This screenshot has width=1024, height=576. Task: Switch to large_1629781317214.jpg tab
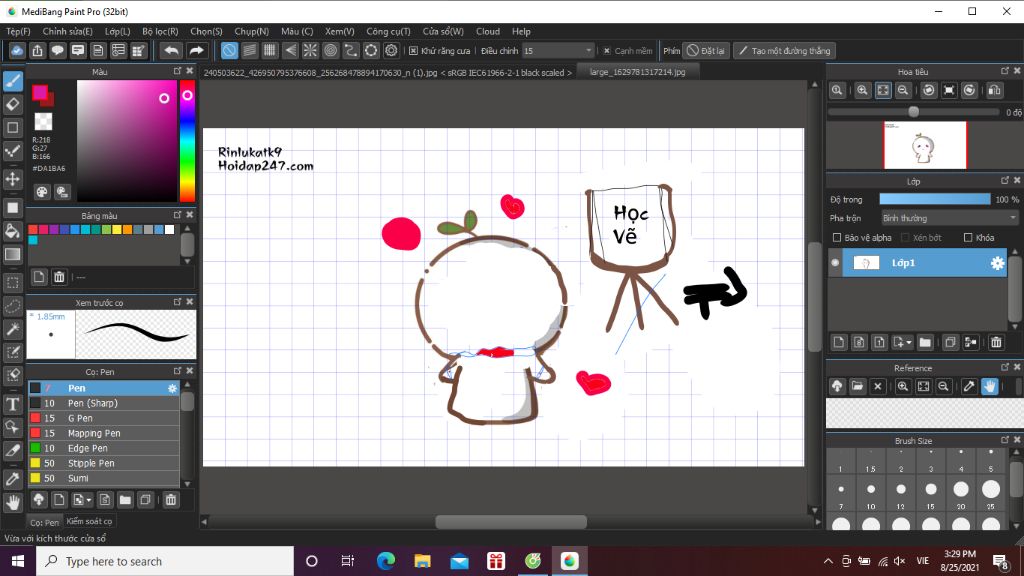[x=637, y=72]
